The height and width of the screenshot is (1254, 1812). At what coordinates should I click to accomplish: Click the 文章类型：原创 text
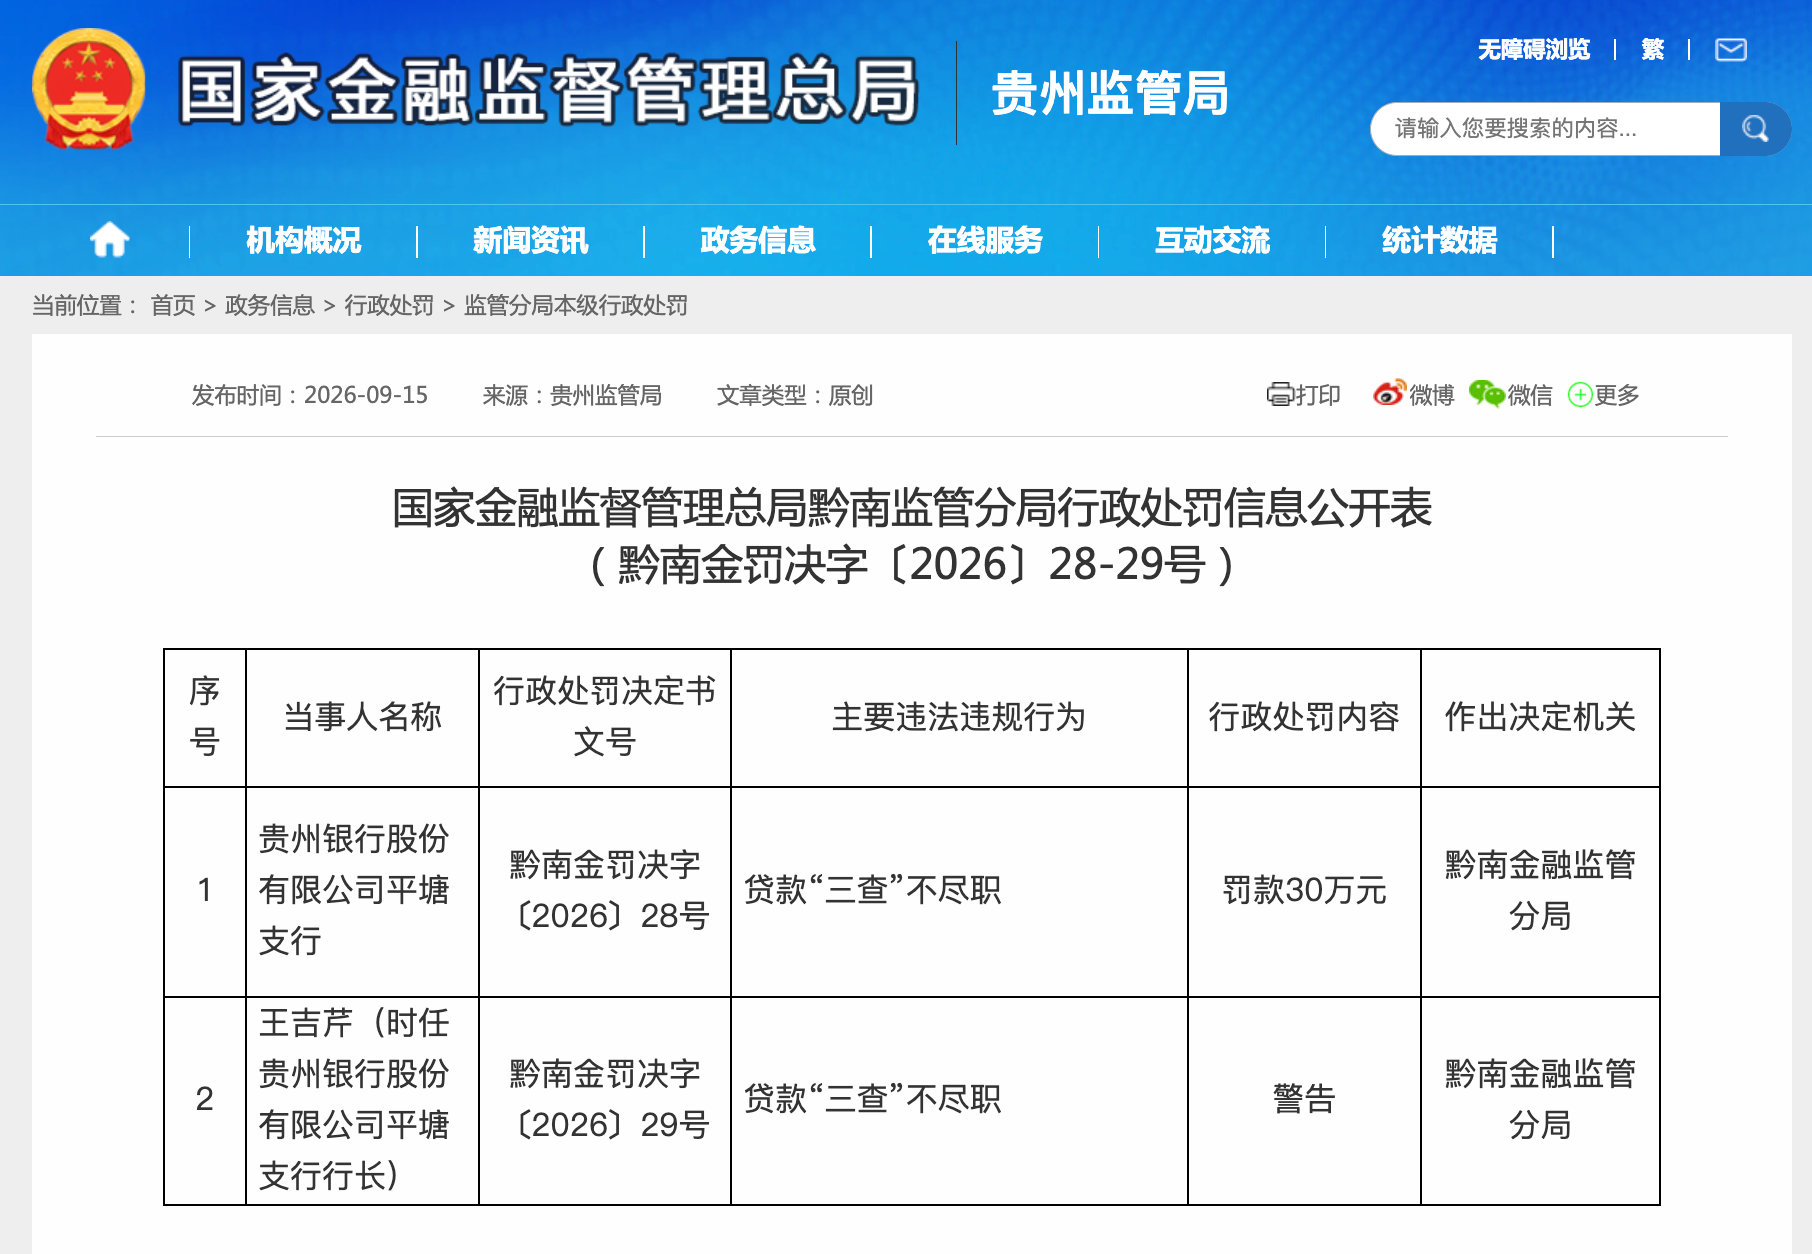[795, 395]
